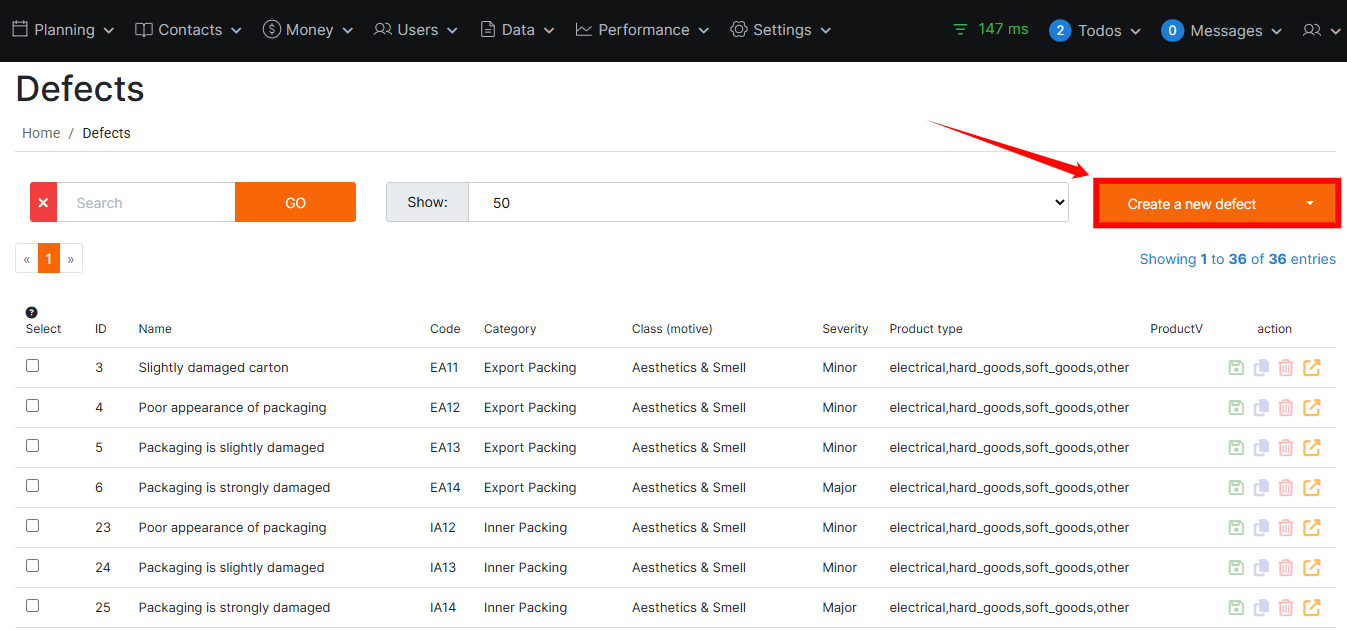Screen dimensions: 1347x630
Task: Open the Show entries dropdown
Action: tap(767, 202)
